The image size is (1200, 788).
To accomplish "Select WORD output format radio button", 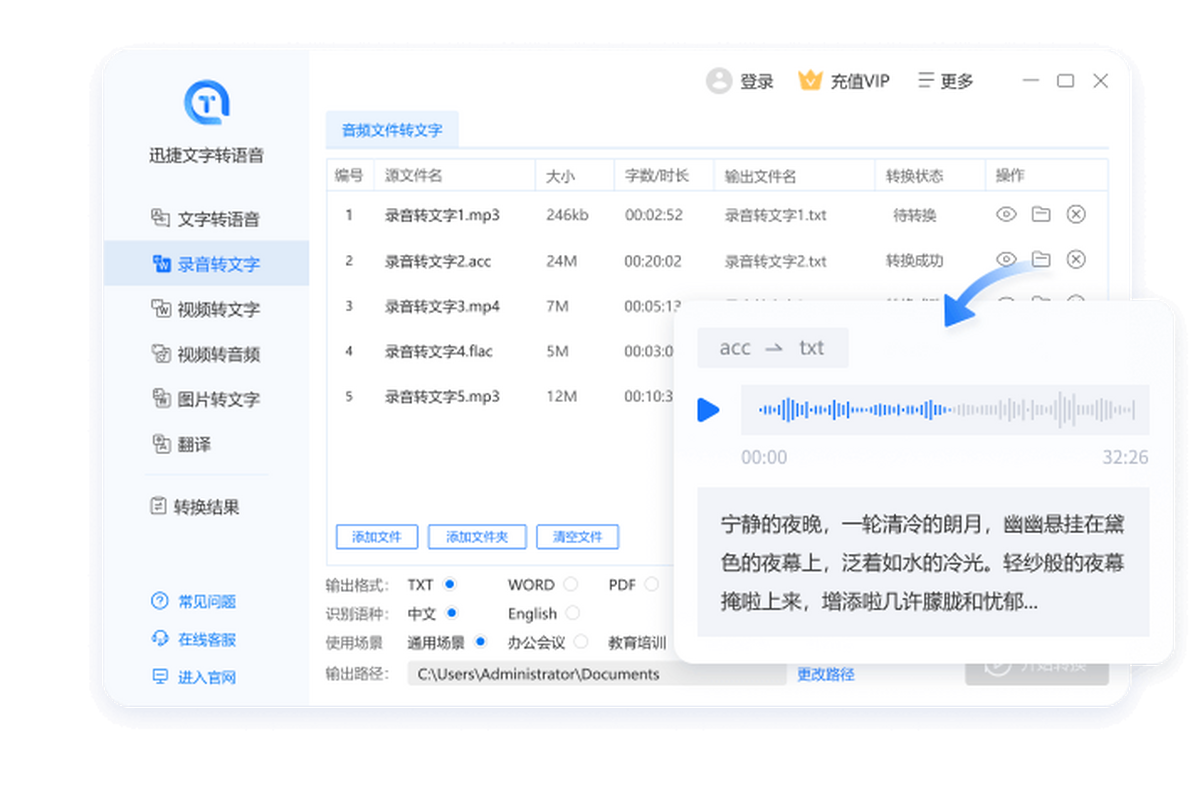I will (x=570, y=584).
